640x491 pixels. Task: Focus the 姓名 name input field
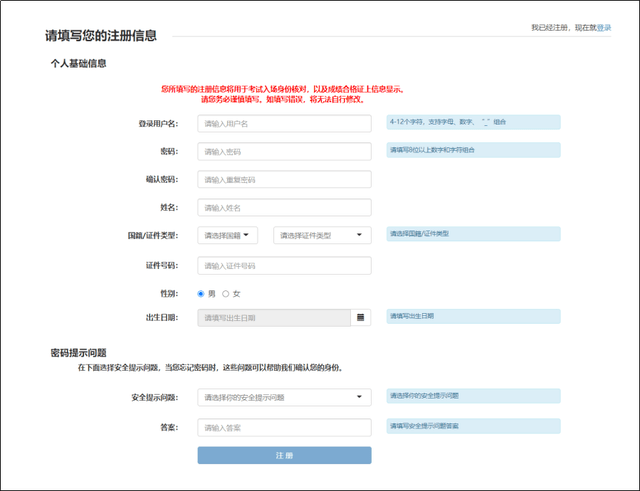(x=284, y=208)
